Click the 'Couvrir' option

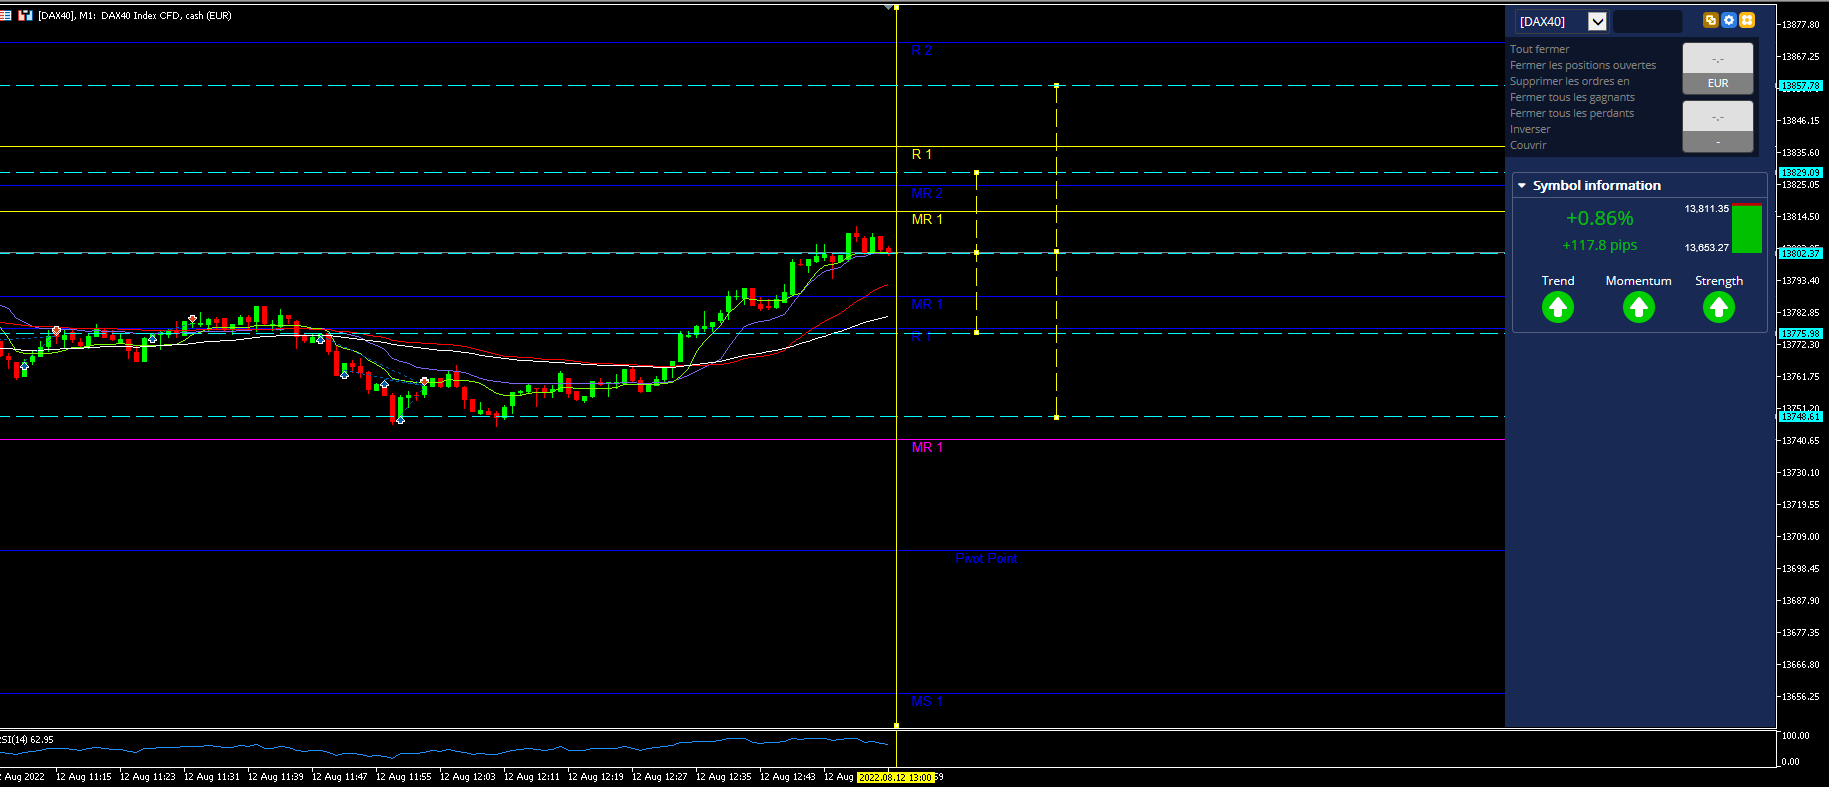1528,145
